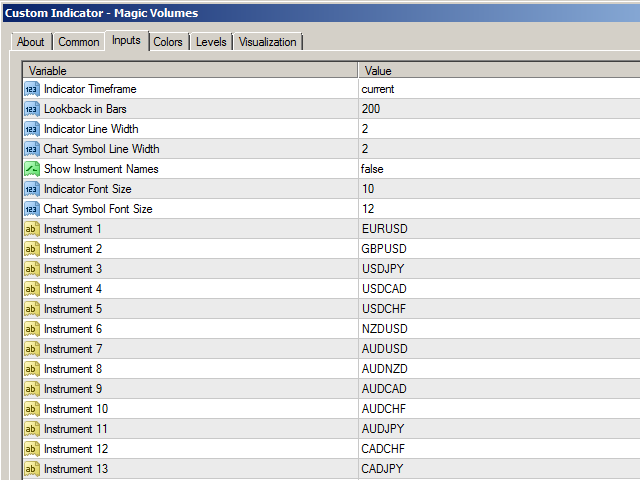Click the numeric icon beside Lookback in Bars
The image size is (640, 480).
[32, 109]
